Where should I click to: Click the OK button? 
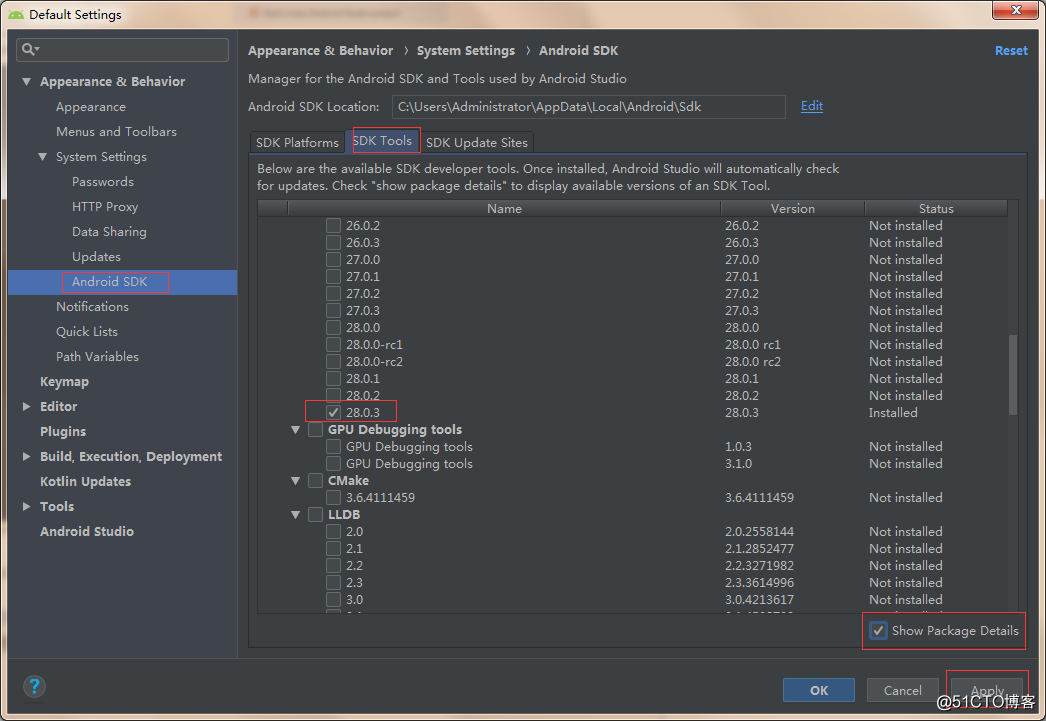pyautogui.click(x=819, y=690)
